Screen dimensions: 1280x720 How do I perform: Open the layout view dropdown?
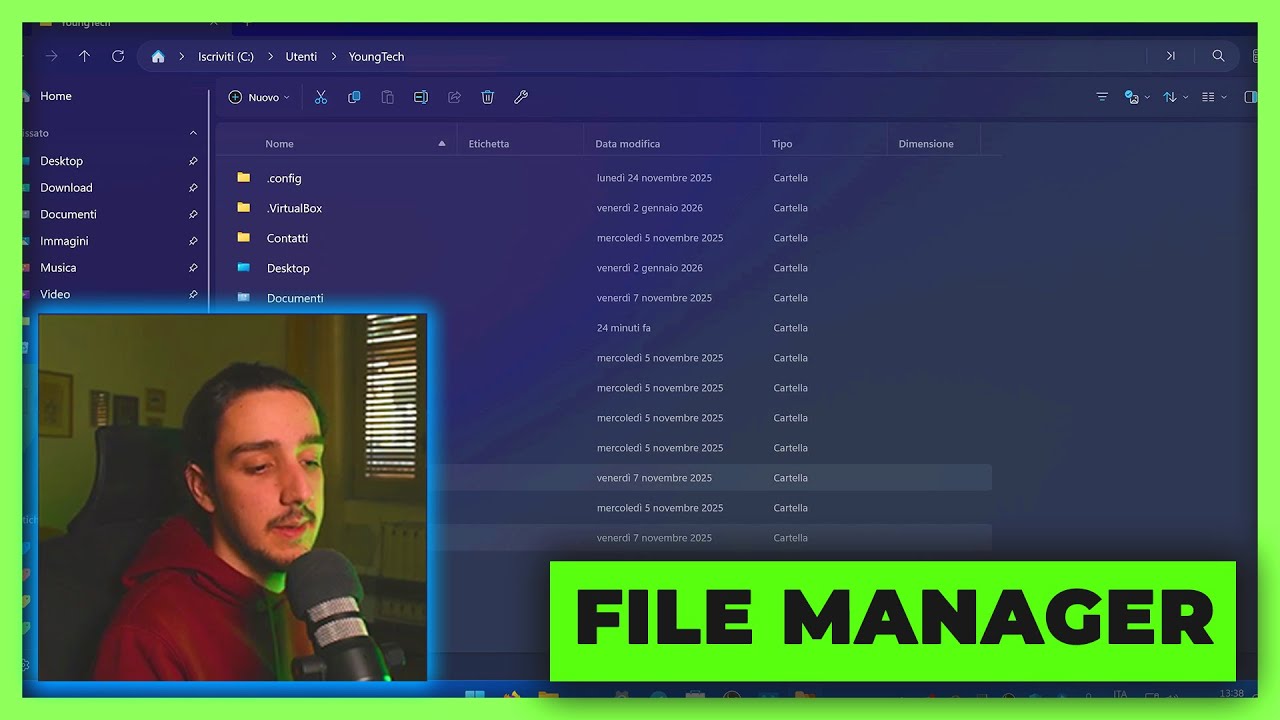tap(1214, 97)
